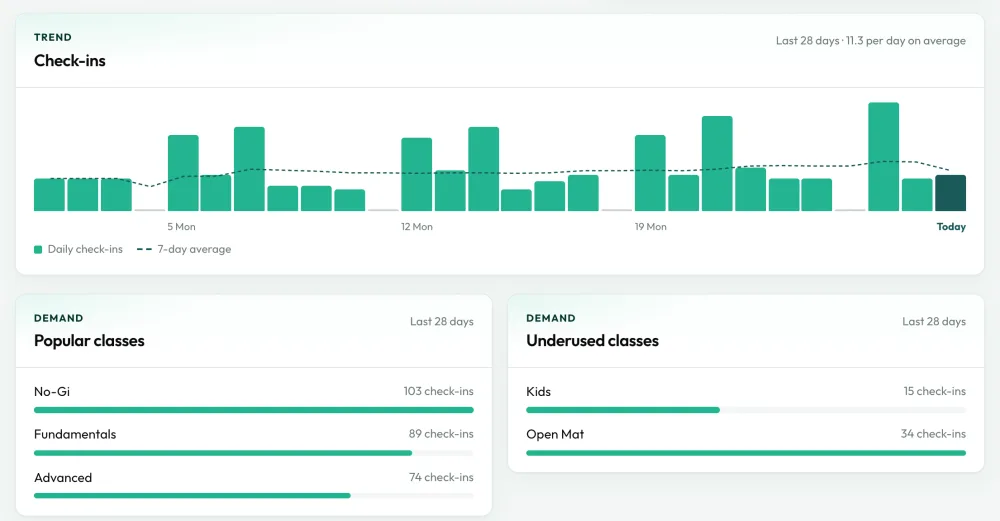Click the bar above the 12 Mon label
1000x521 pixels.
416,174
